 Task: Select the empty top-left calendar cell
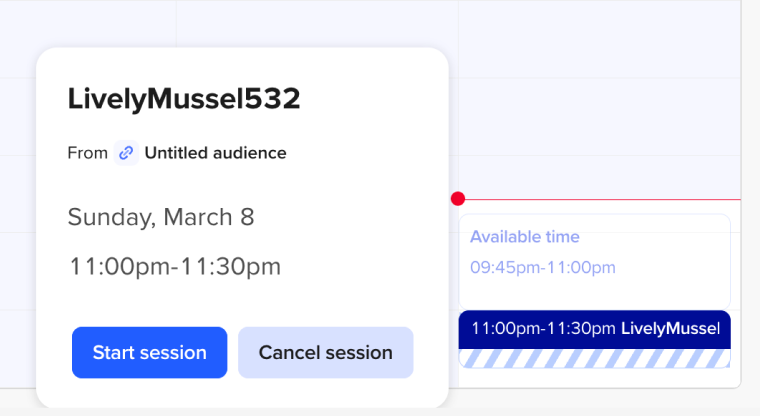(x=88, y=22)
